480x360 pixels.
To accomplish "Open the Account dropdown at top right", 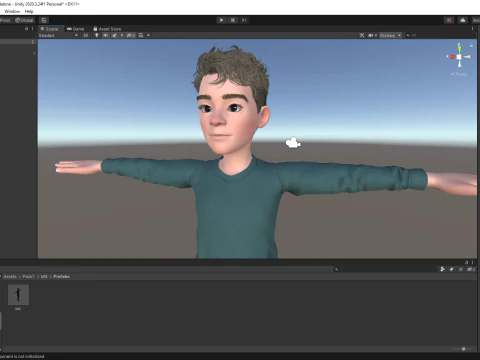I will tap(476, 20).
